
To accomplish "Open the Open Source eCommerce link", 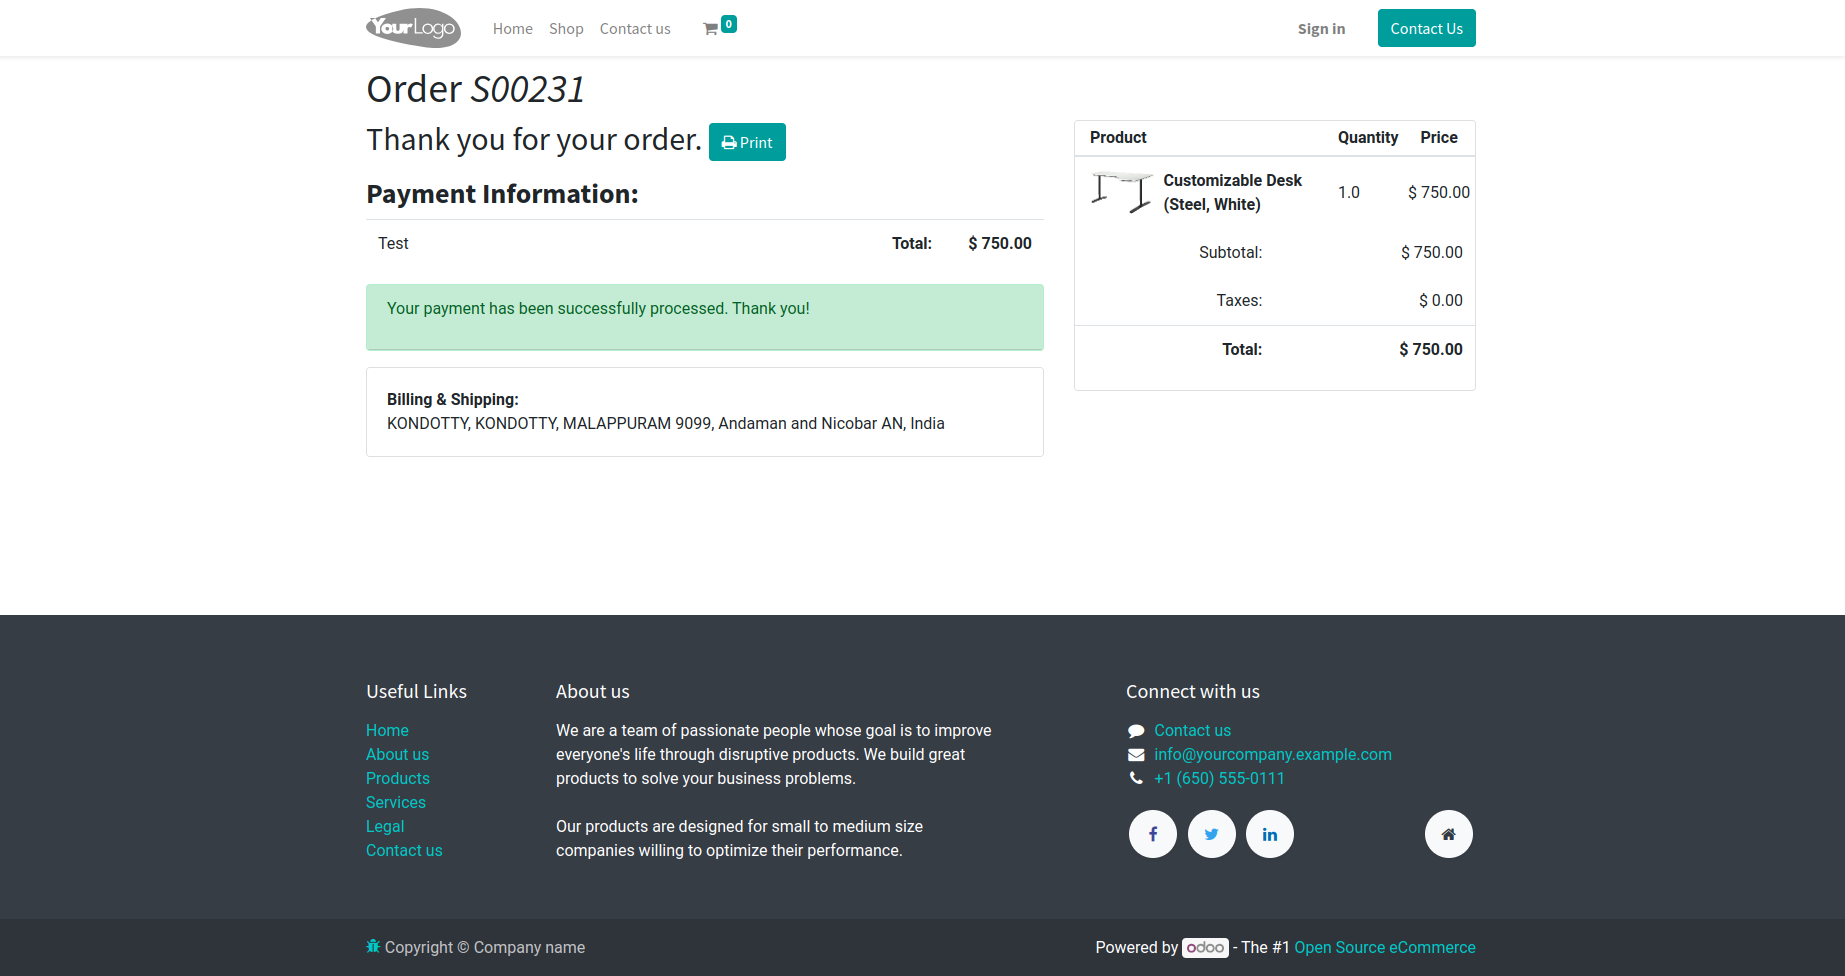I will (1385, 947).
